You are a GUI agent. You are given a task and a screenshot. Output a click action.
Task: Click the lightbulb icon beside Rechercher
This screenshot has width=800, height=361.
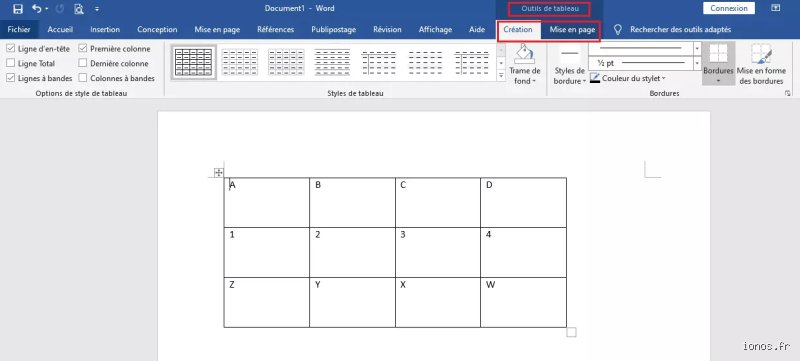tap(617, 30)
